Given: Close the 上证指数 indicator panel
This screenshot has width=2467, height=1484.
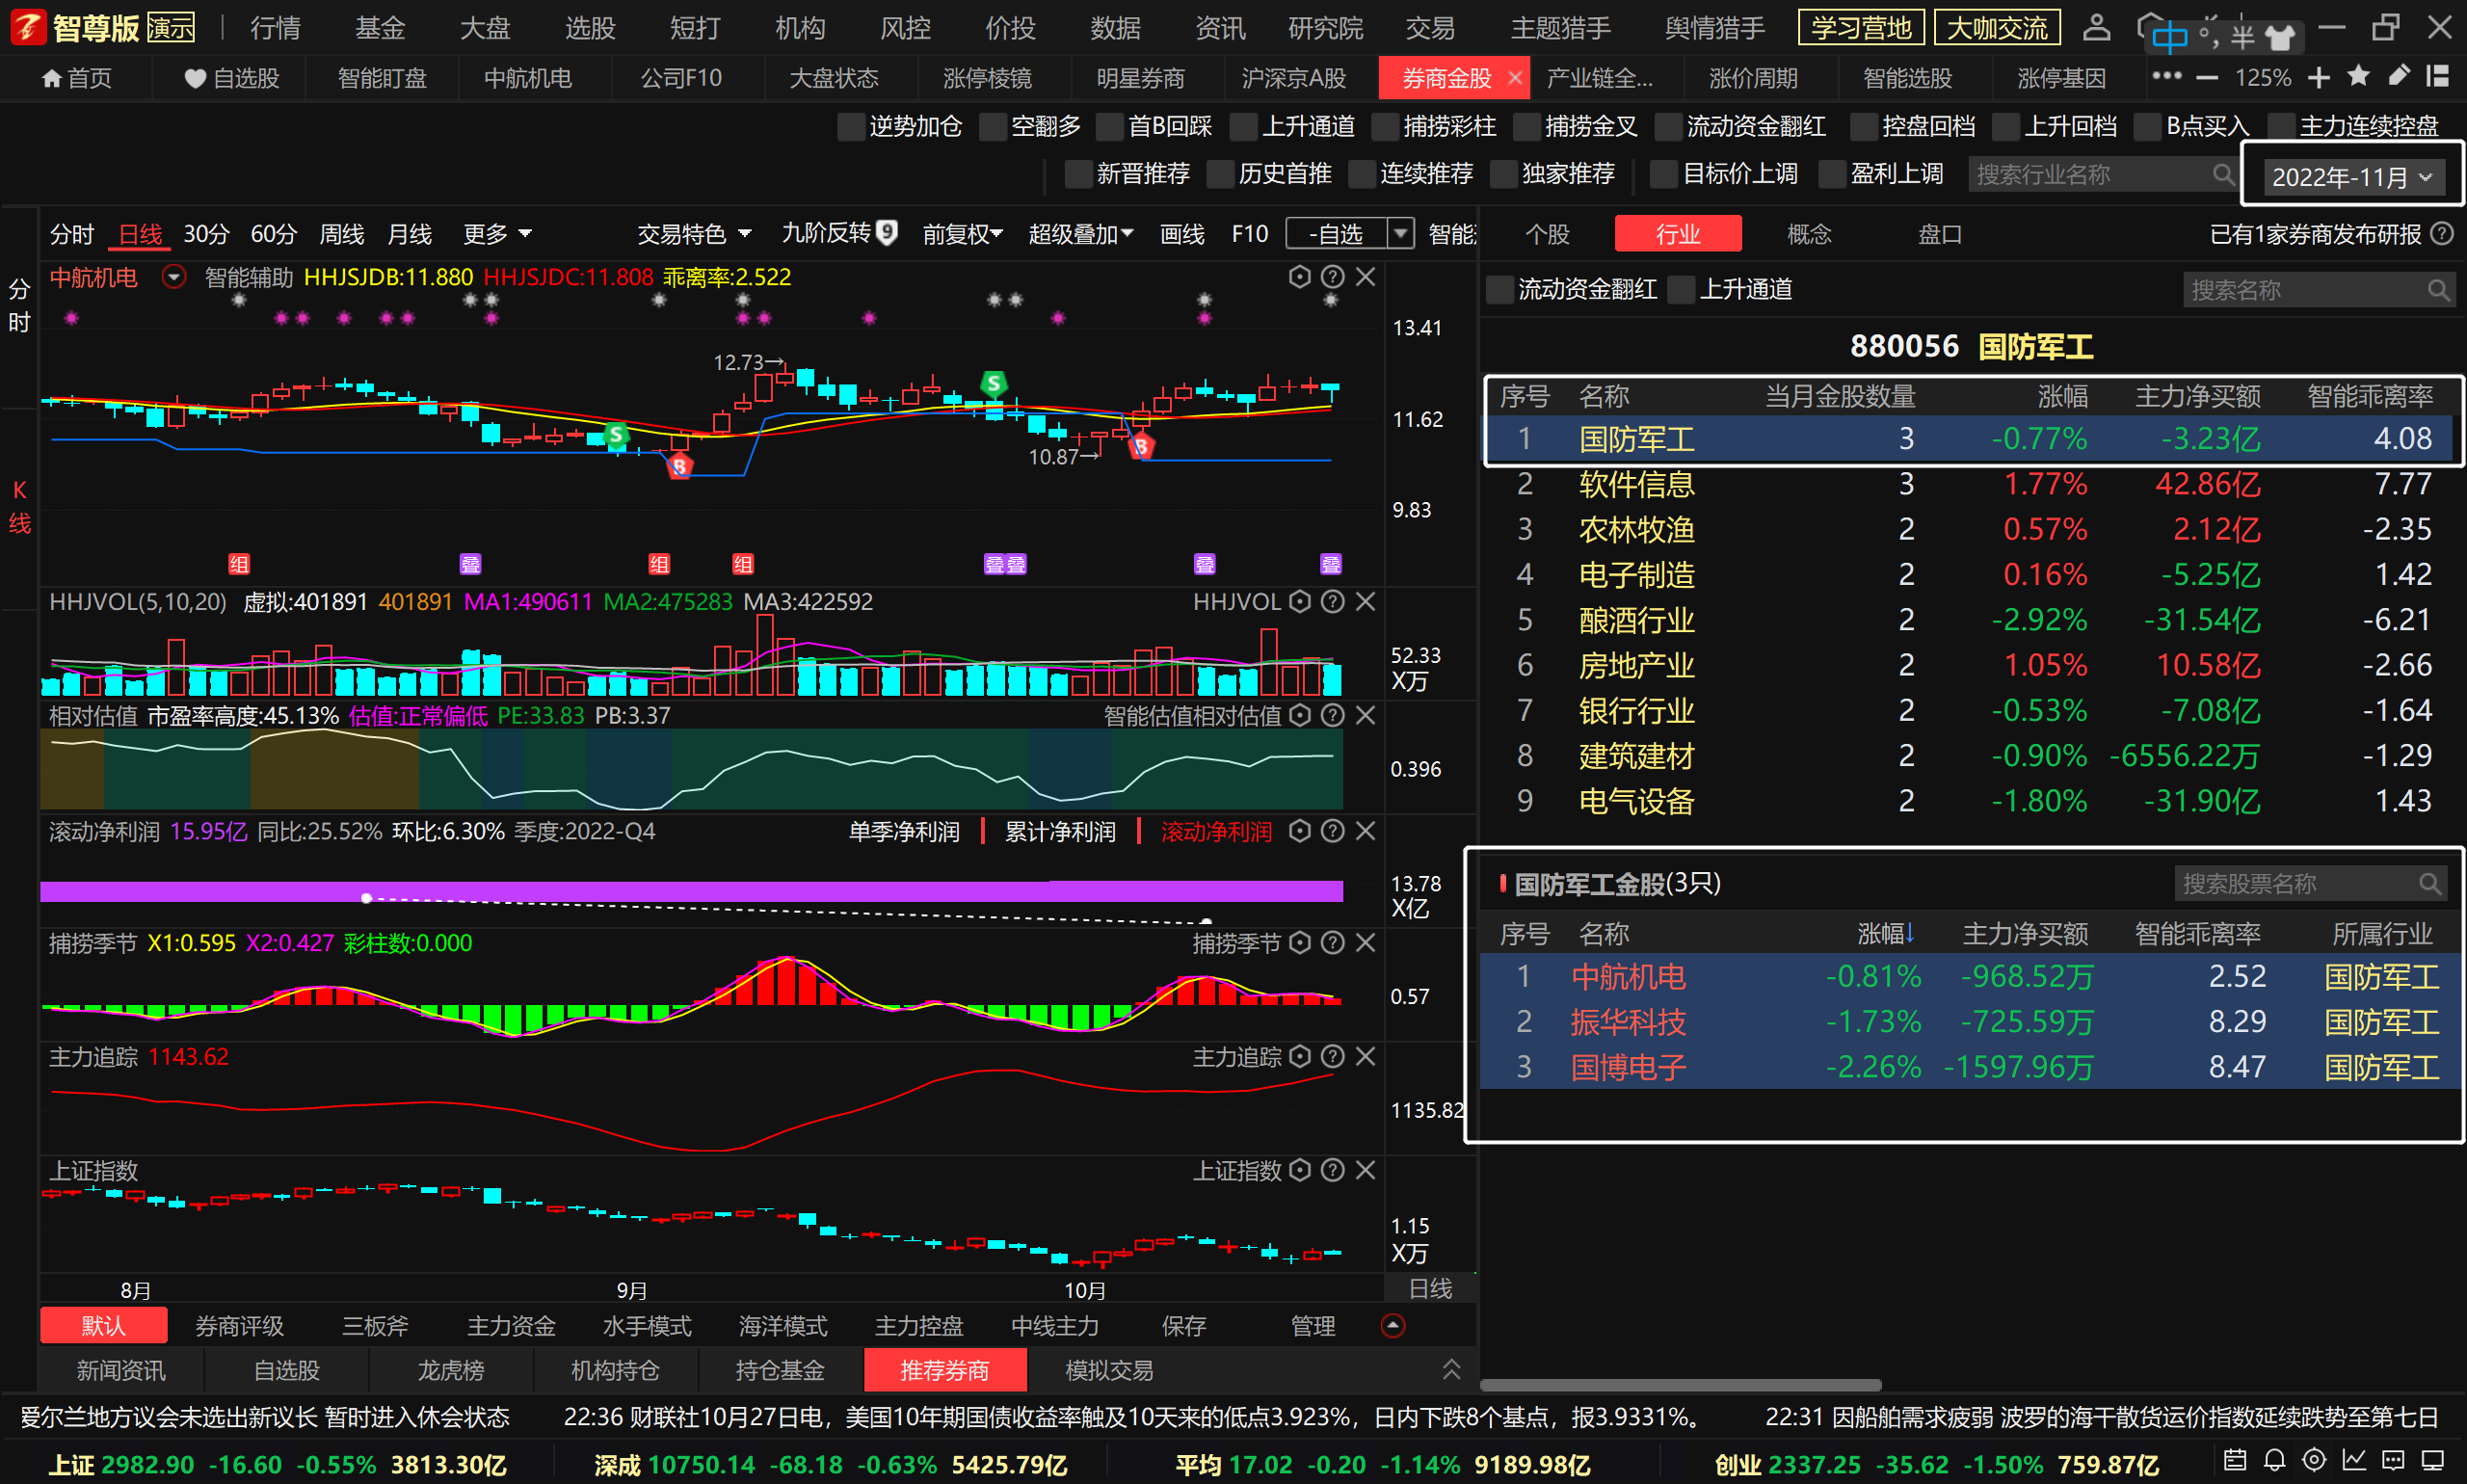Looking at the screenshot, I should [1365, 1170].
